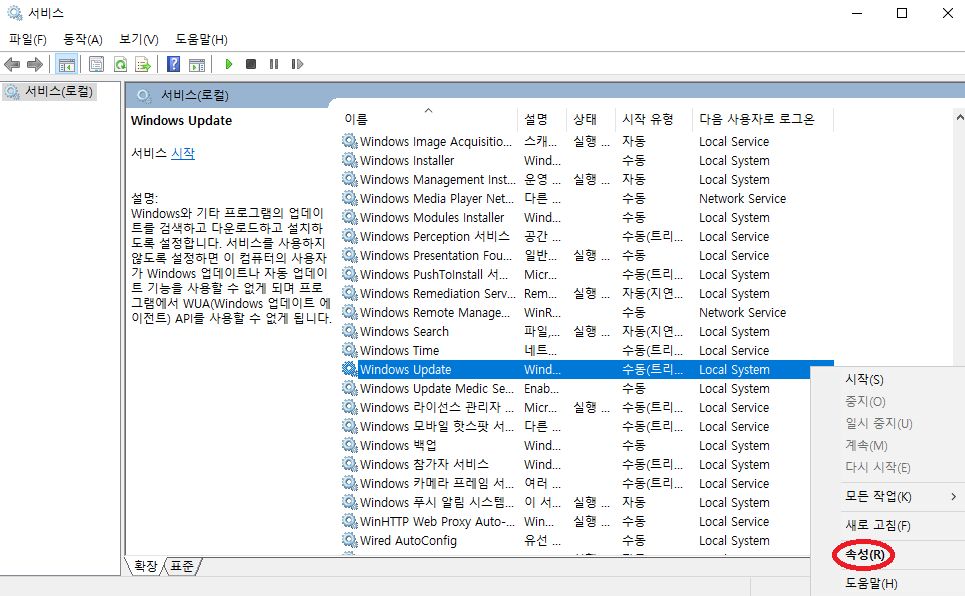
Task: Switch to the 확장 tab
Action: click(145, 565)
